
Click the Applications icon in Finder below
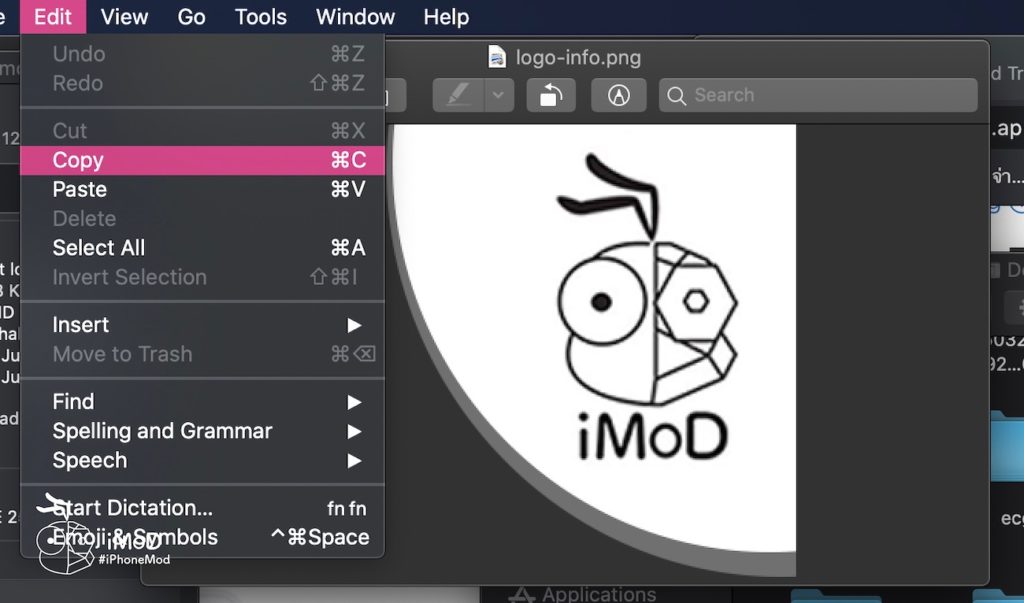(x=522, y=594)
